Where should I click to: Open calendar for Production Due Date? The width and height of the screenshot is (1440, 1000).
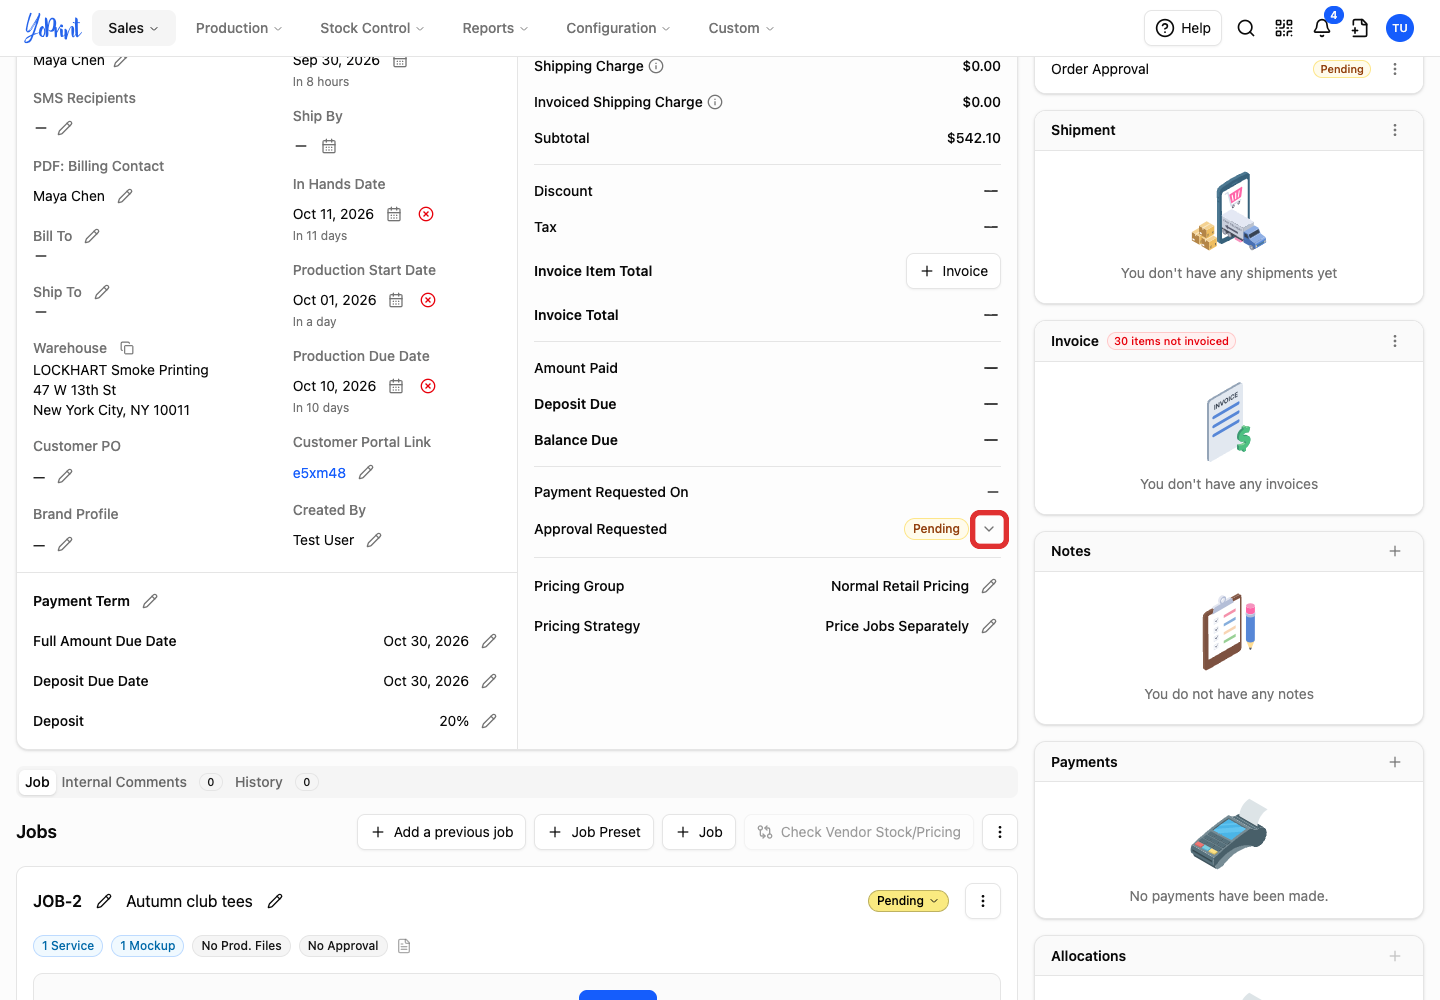(x=396, y=386)
